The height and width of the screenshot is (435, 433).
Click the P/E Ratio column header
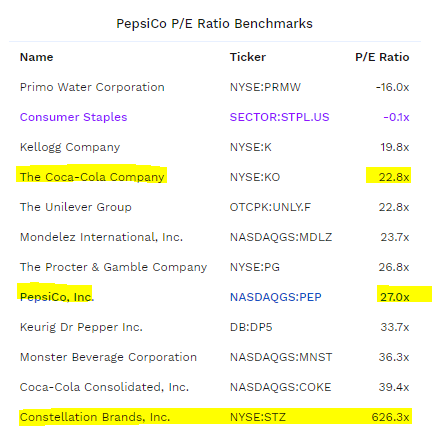click(382, 57)
